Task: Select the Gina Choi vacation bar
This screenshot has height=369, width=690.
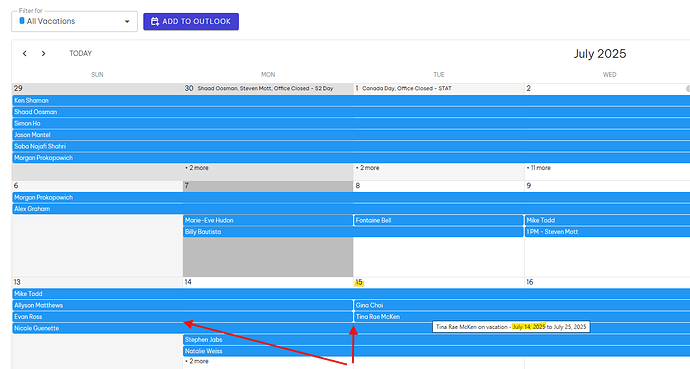Action: [522, 305]
